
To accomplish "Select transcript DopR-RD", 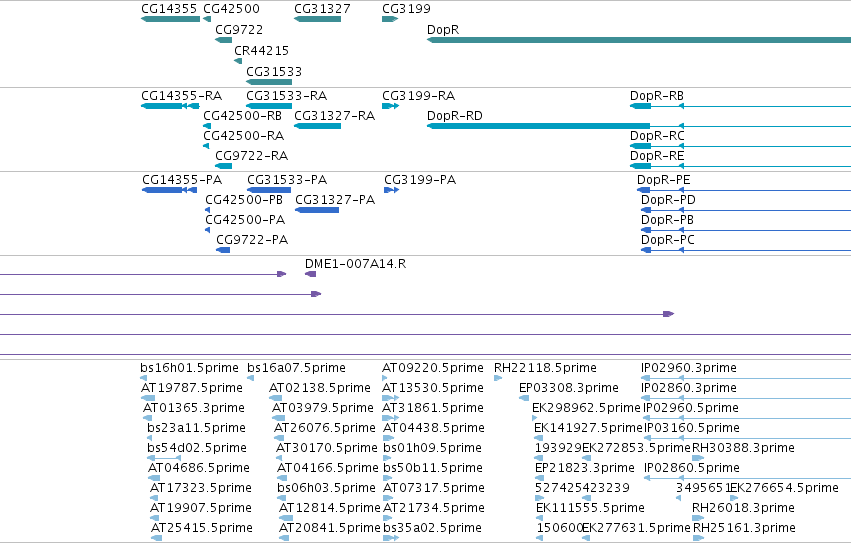I will pyautogui.click(x=639, y=126).
